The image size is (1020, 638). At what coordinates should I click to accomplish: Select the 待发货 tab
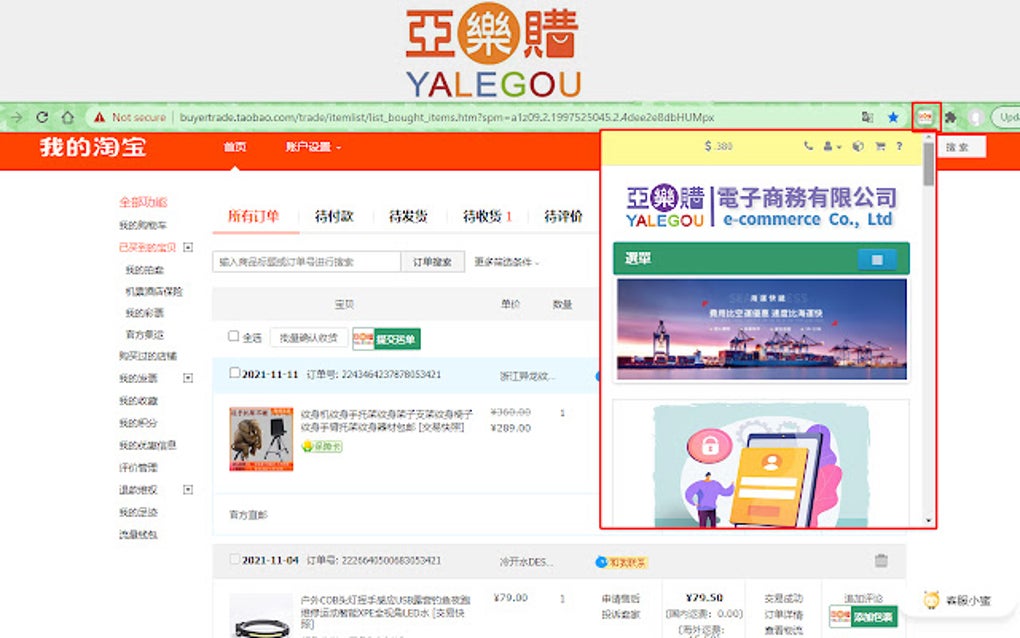pos(408,216)
